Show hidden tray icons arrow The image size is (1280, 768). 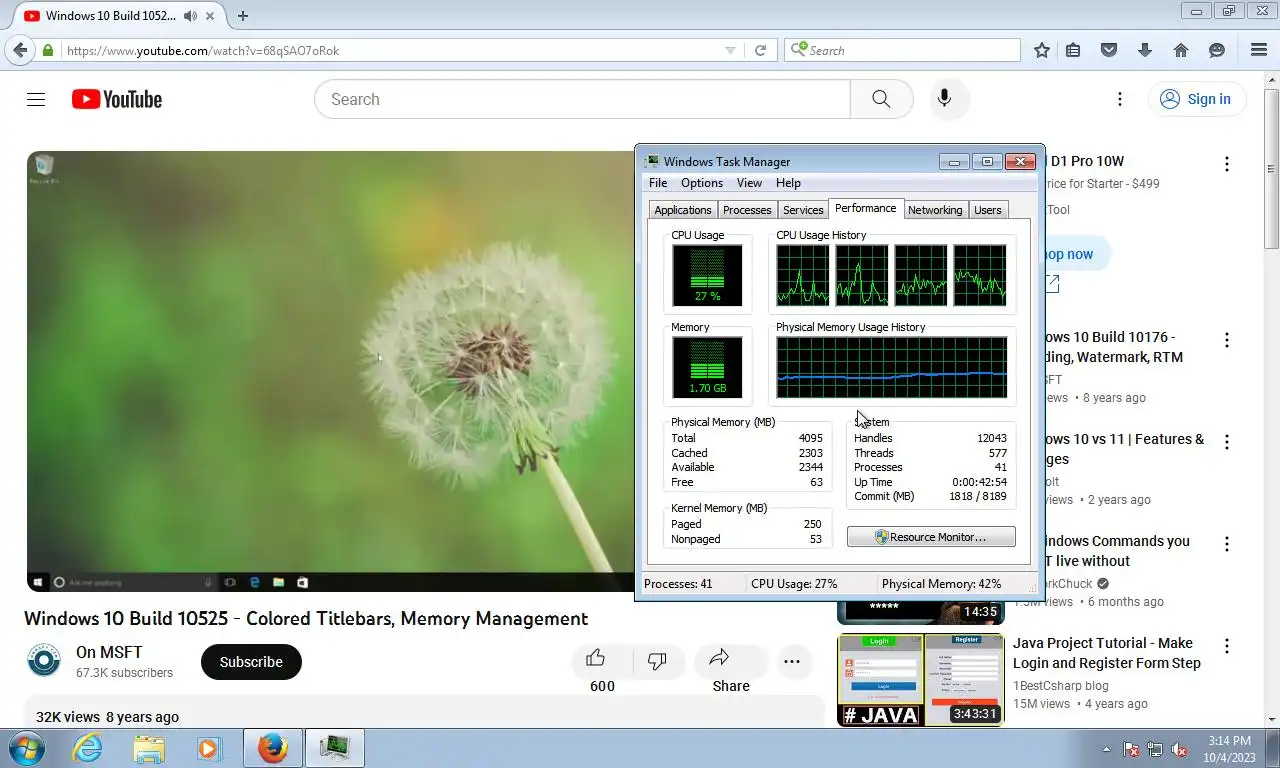click(x=1106, y=749)
